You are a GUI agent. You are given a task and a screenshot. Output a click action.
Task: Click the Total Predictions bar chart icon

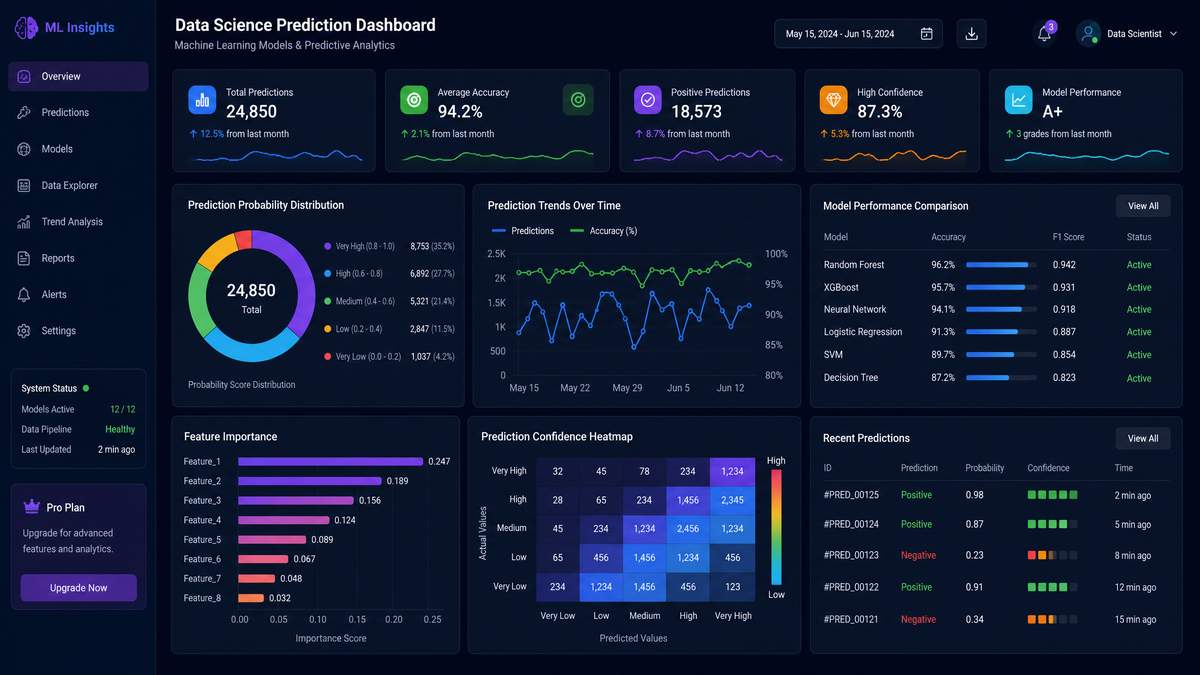pos(202,100)
